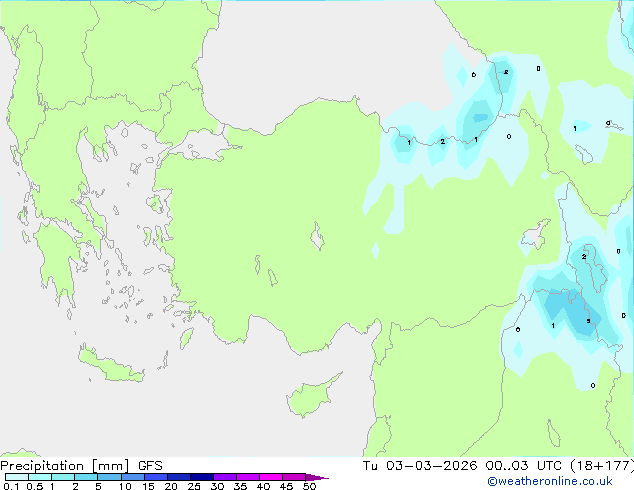Image resolution: width=634 pixels, height=490 pixels.
Task: Click the '0.1' legend scale label
Action: click(x=11, y=486)
